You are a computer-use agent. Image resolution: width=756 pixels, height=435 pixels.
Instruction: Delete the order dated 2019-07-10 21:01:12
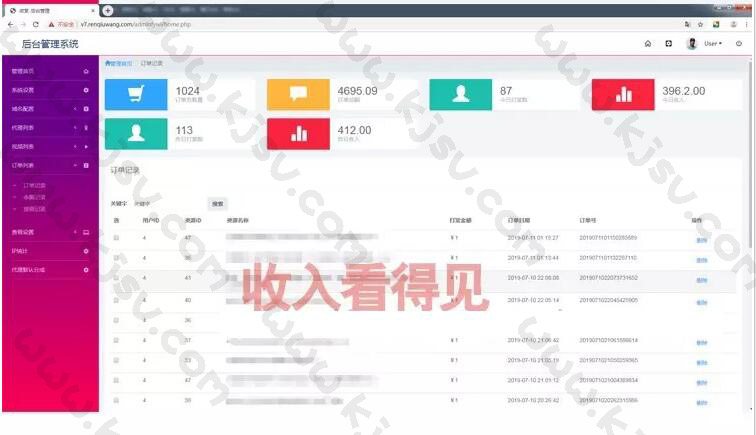(702, 383)
